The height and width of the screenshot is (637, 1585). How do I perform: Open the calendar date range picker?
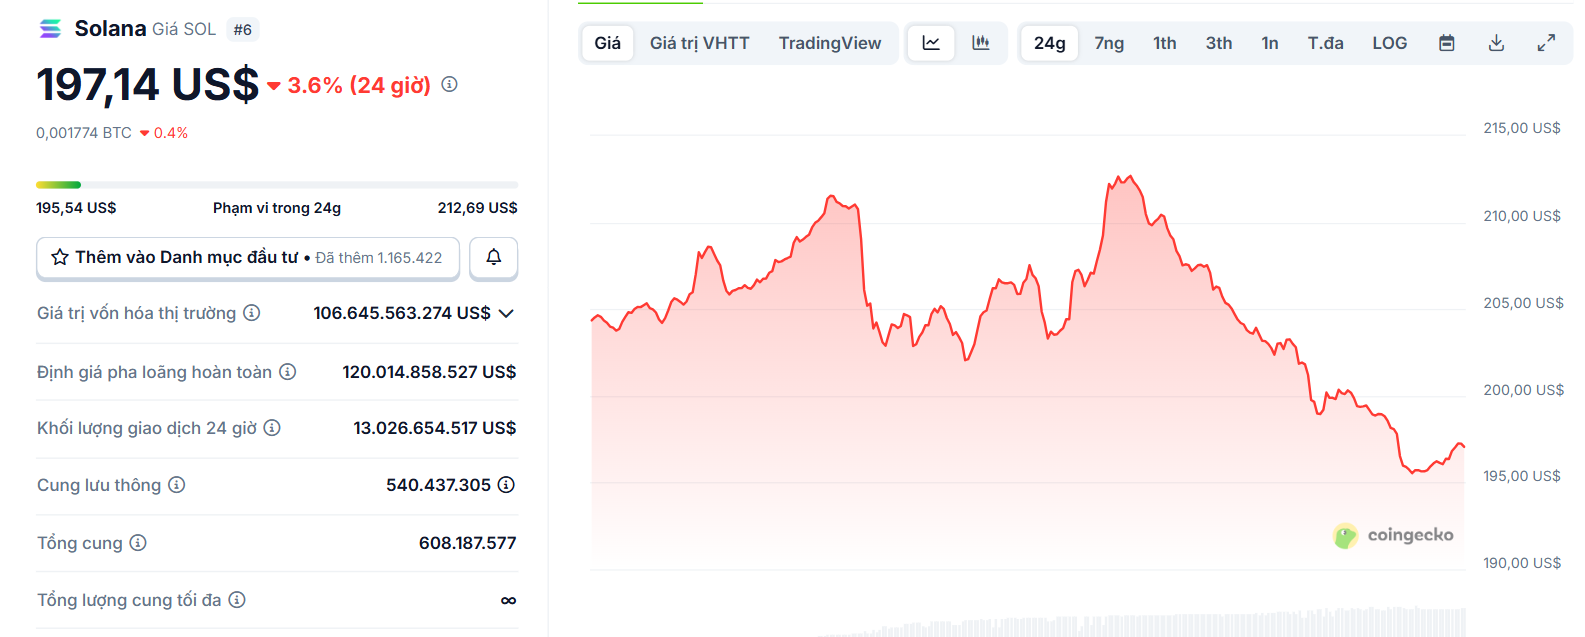(x=1446, y=43)
